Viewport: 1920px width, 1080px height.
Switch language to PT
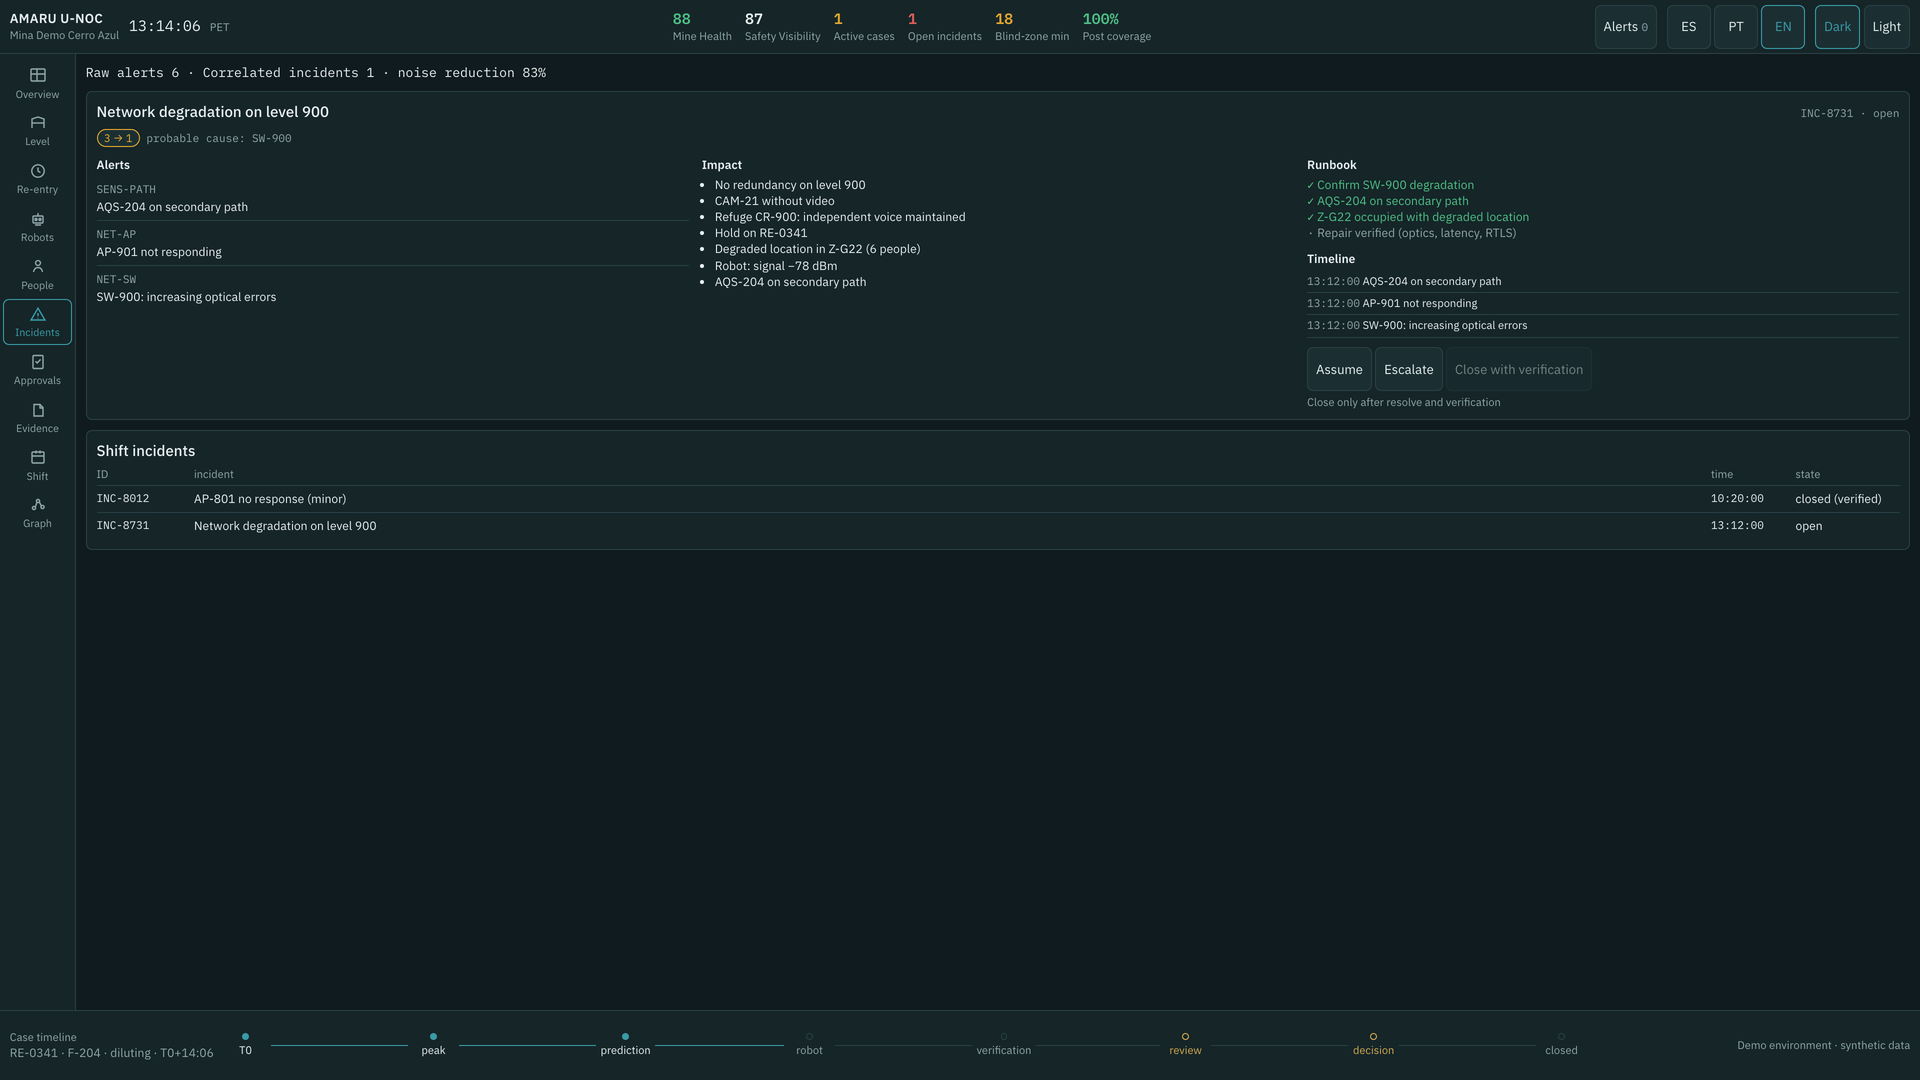(x=1735, y=27)
